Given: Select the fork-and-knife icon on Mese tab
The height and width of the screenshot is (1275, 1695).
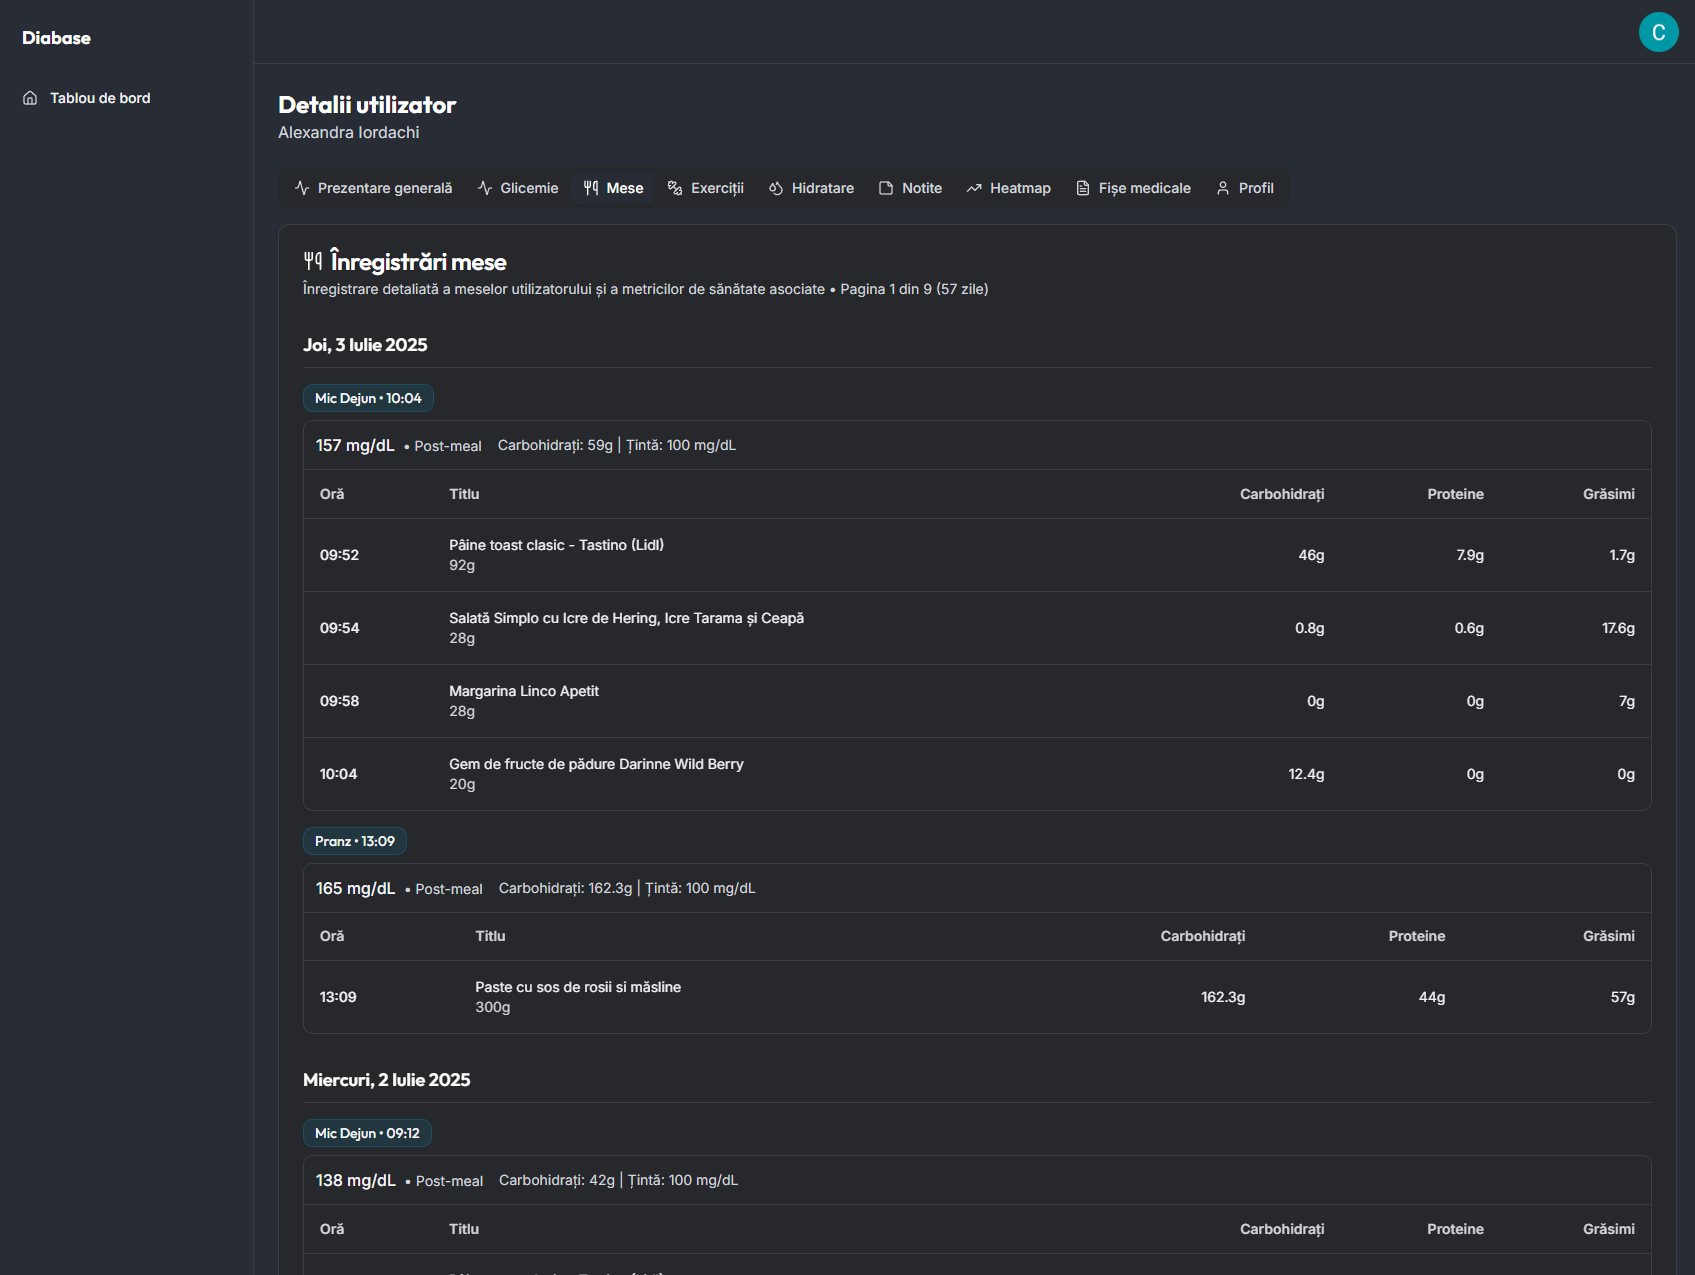Looking at the screenshot, I should coord(591,187).
